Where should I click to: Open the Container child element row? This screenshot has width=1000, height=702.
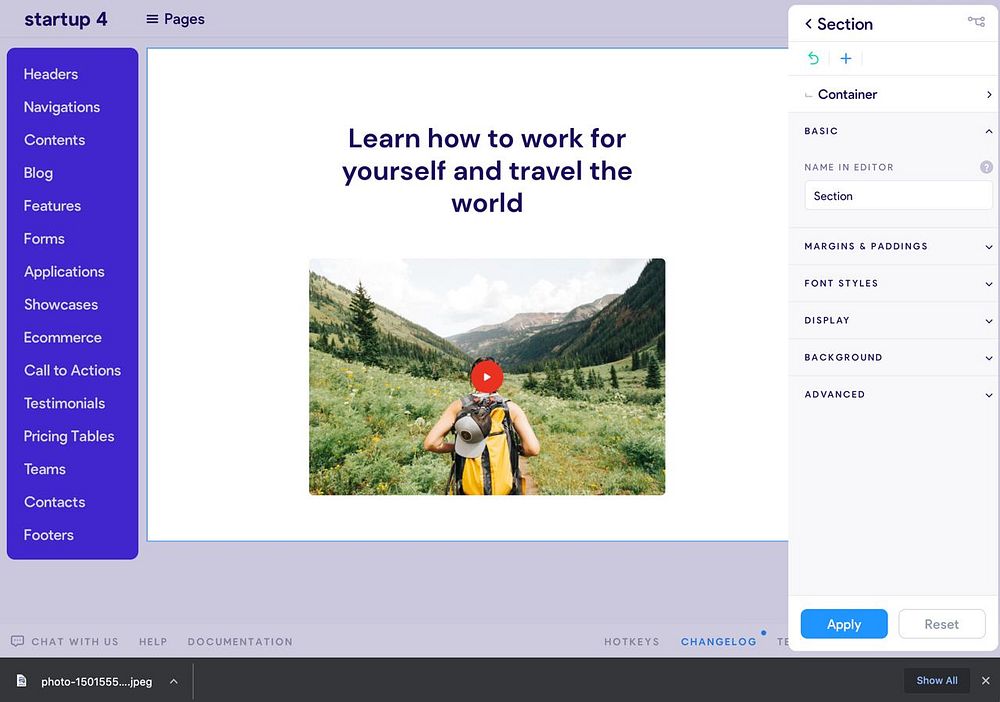point(894,94)
